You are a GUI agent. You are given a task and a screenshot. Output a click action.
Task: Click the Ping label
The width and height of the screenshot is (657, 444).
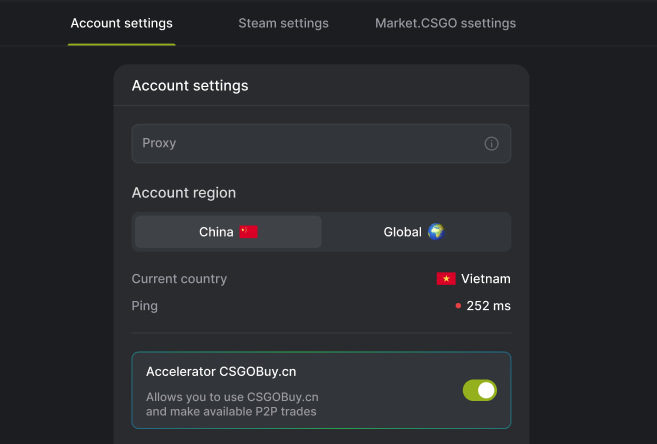pos(145,306)
